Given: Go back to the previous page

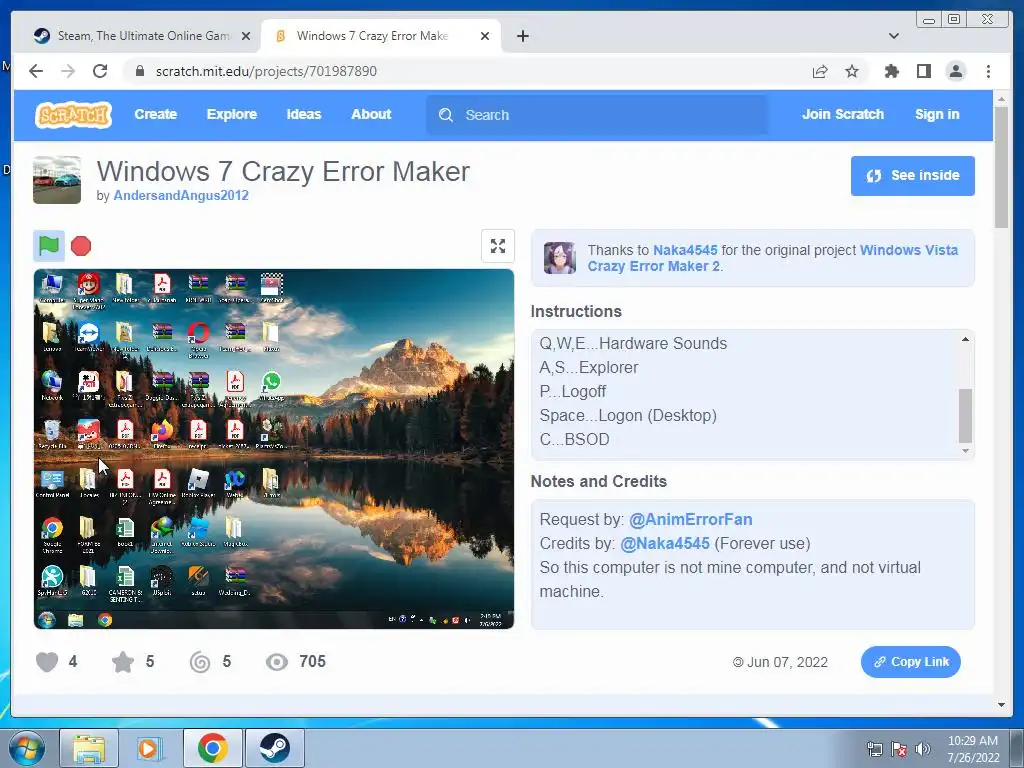Looking at the screenshot, I should (x=36, y=71).
